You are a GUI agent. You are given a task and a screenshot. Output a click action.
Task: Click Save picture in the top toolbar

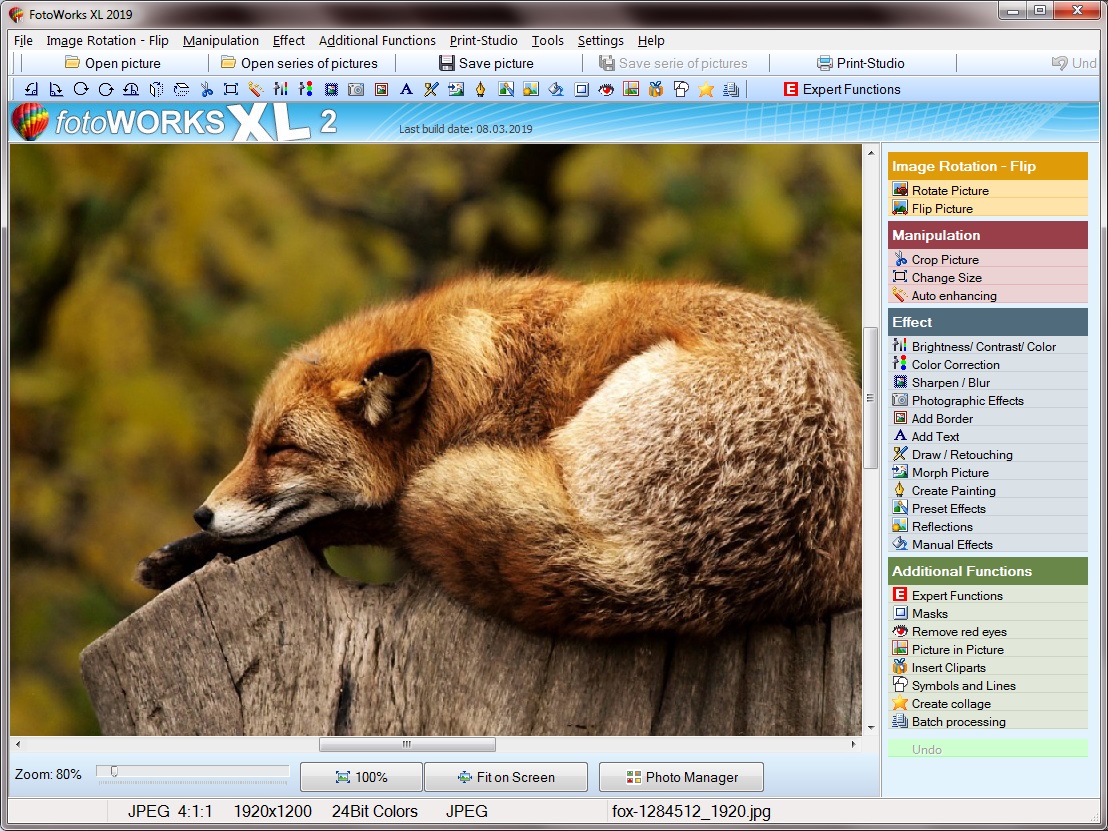coord(486,63)
